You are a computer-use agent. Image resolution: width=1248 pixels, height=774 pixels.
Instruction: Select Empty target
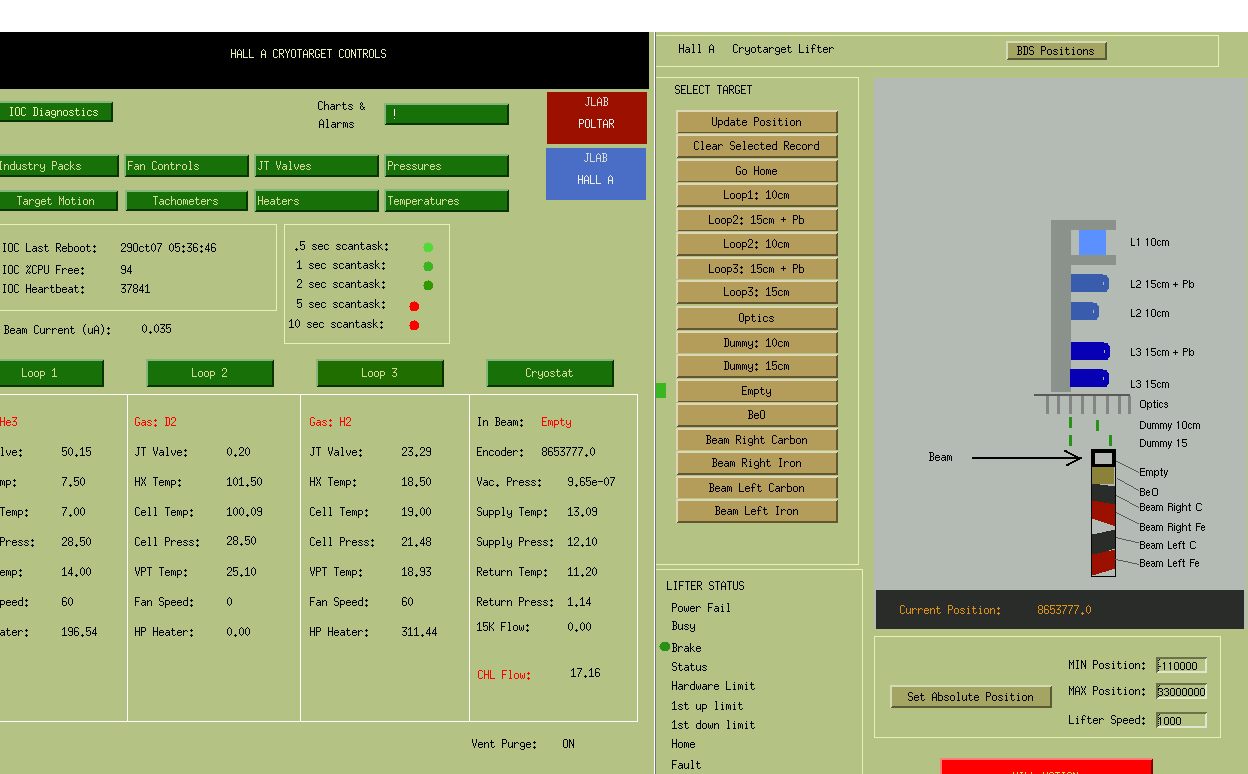757,391
